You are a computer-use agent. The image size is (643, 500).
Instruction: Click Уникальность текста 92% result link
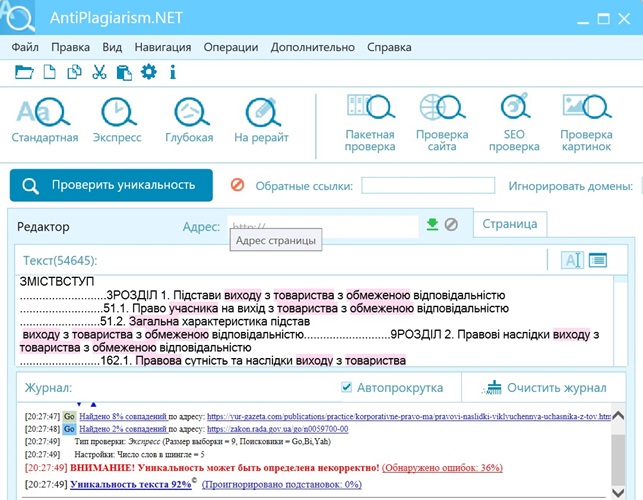tap(131, 484)
